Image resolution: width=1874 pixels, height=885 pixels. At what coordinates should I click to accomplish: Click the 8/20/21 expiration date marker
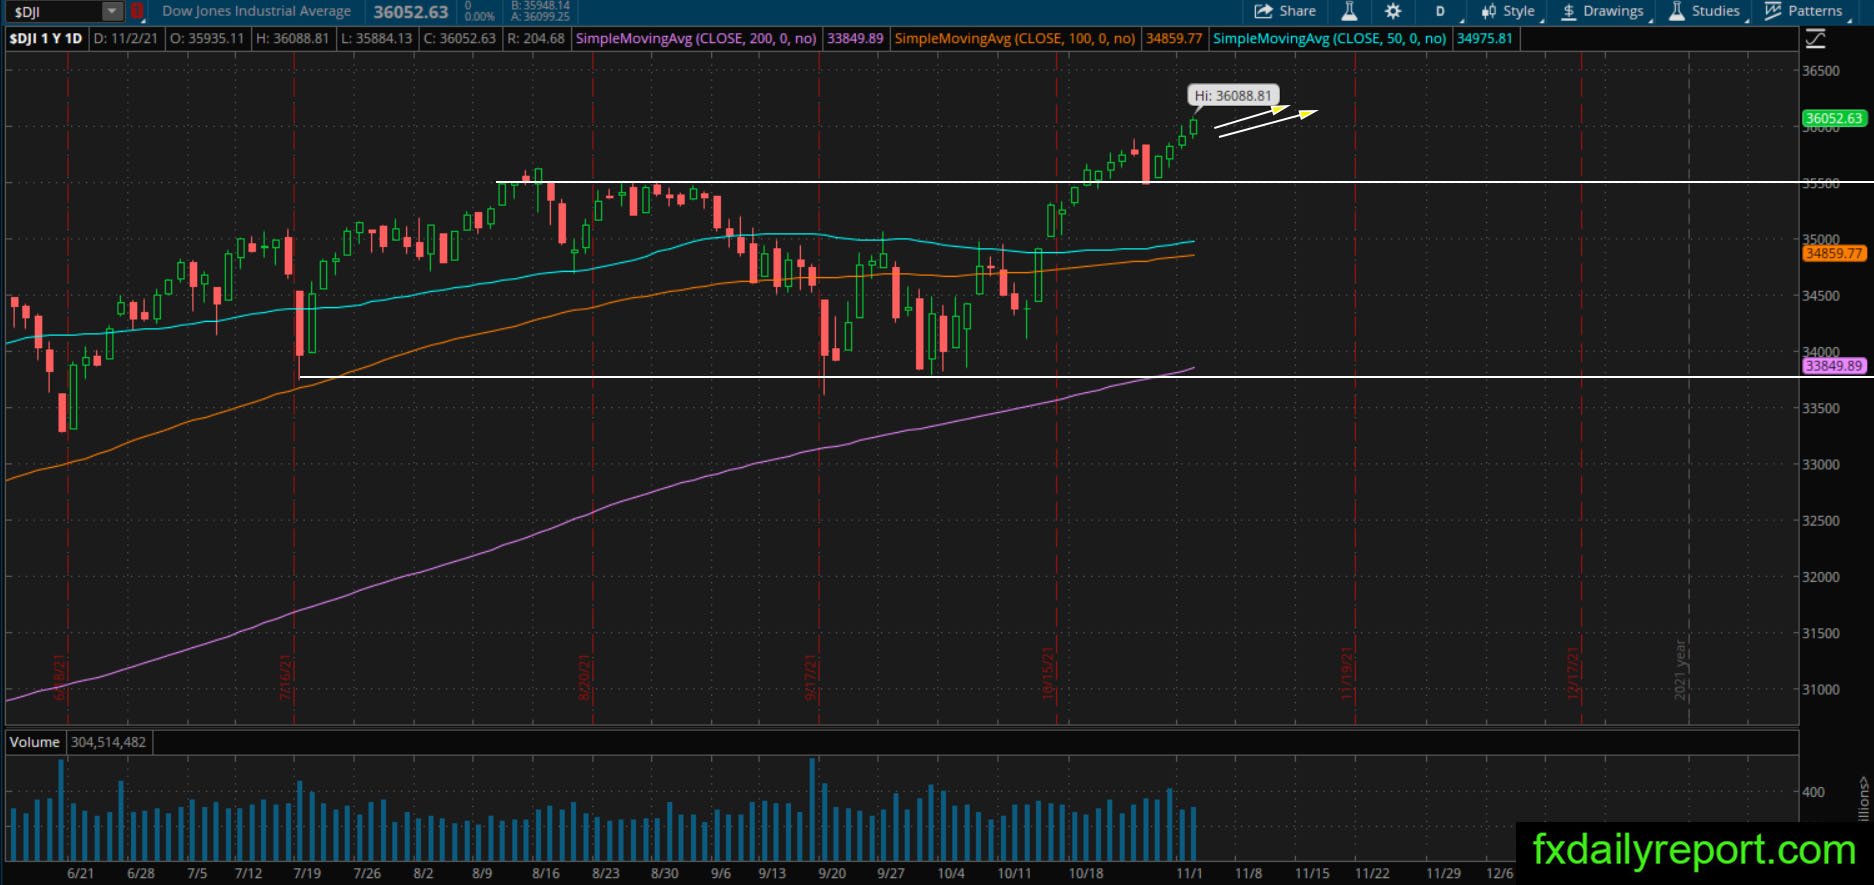585,677
